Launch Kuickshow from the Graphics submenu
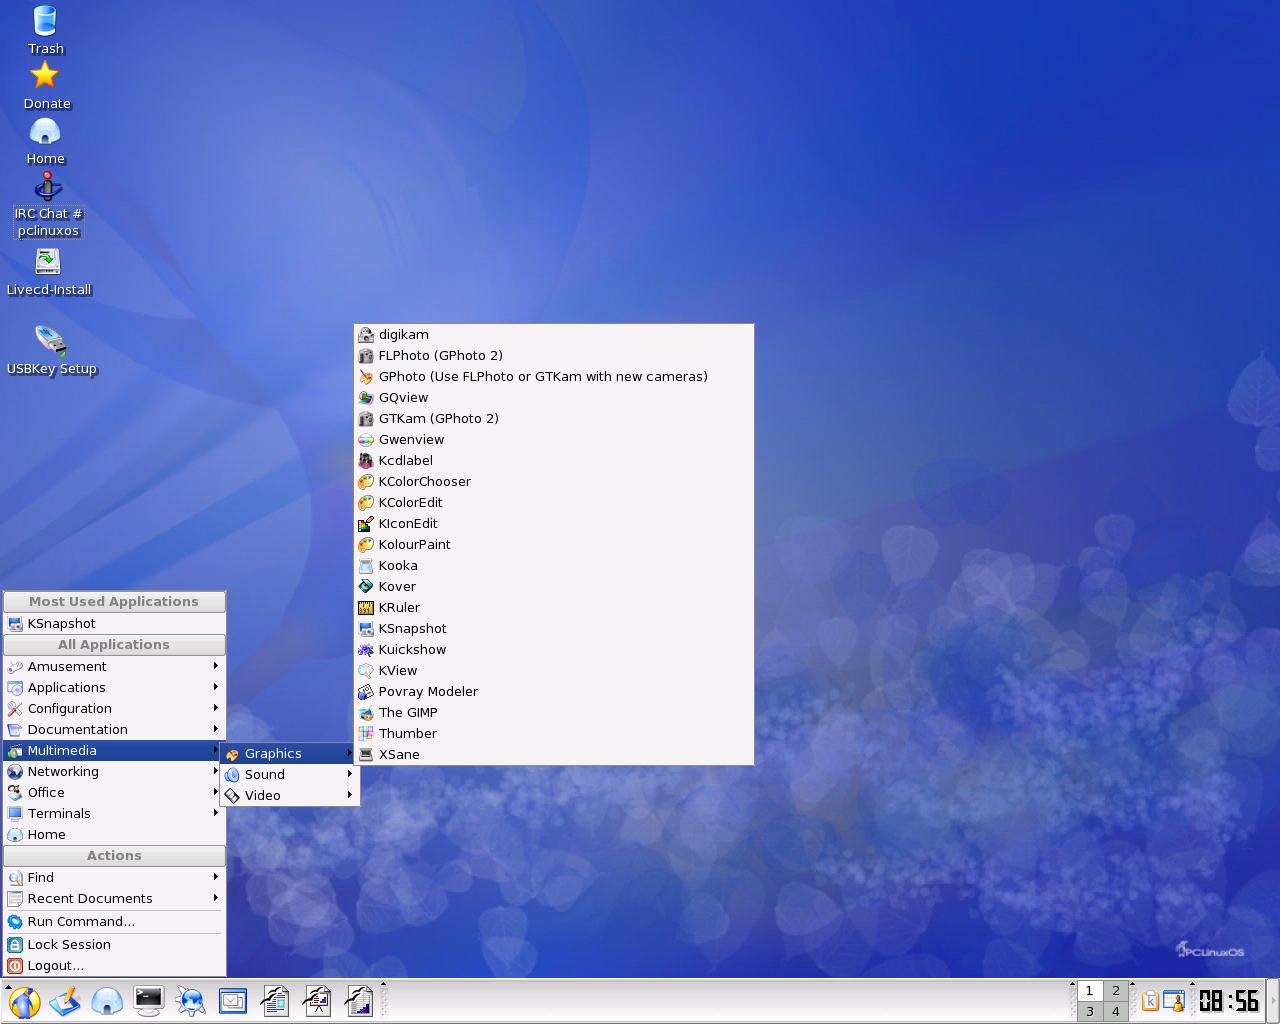The width and height of the screenshot is (1280, 1024). [554, 650]
